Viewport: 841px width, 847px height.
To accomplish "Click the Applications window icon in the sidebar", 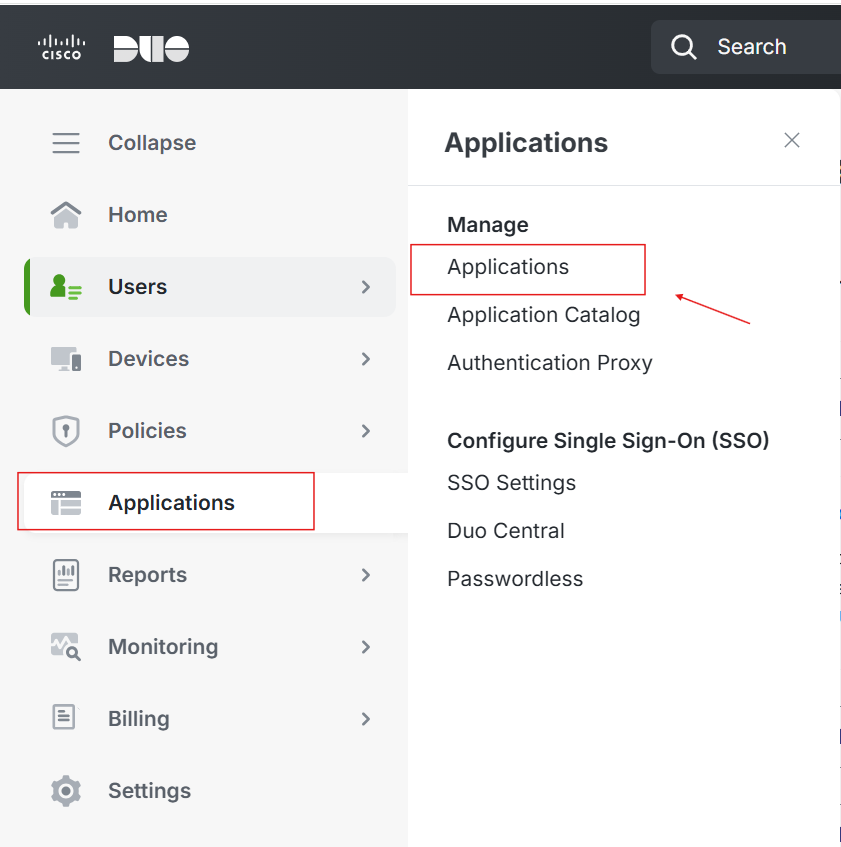I will click(66, 503).
